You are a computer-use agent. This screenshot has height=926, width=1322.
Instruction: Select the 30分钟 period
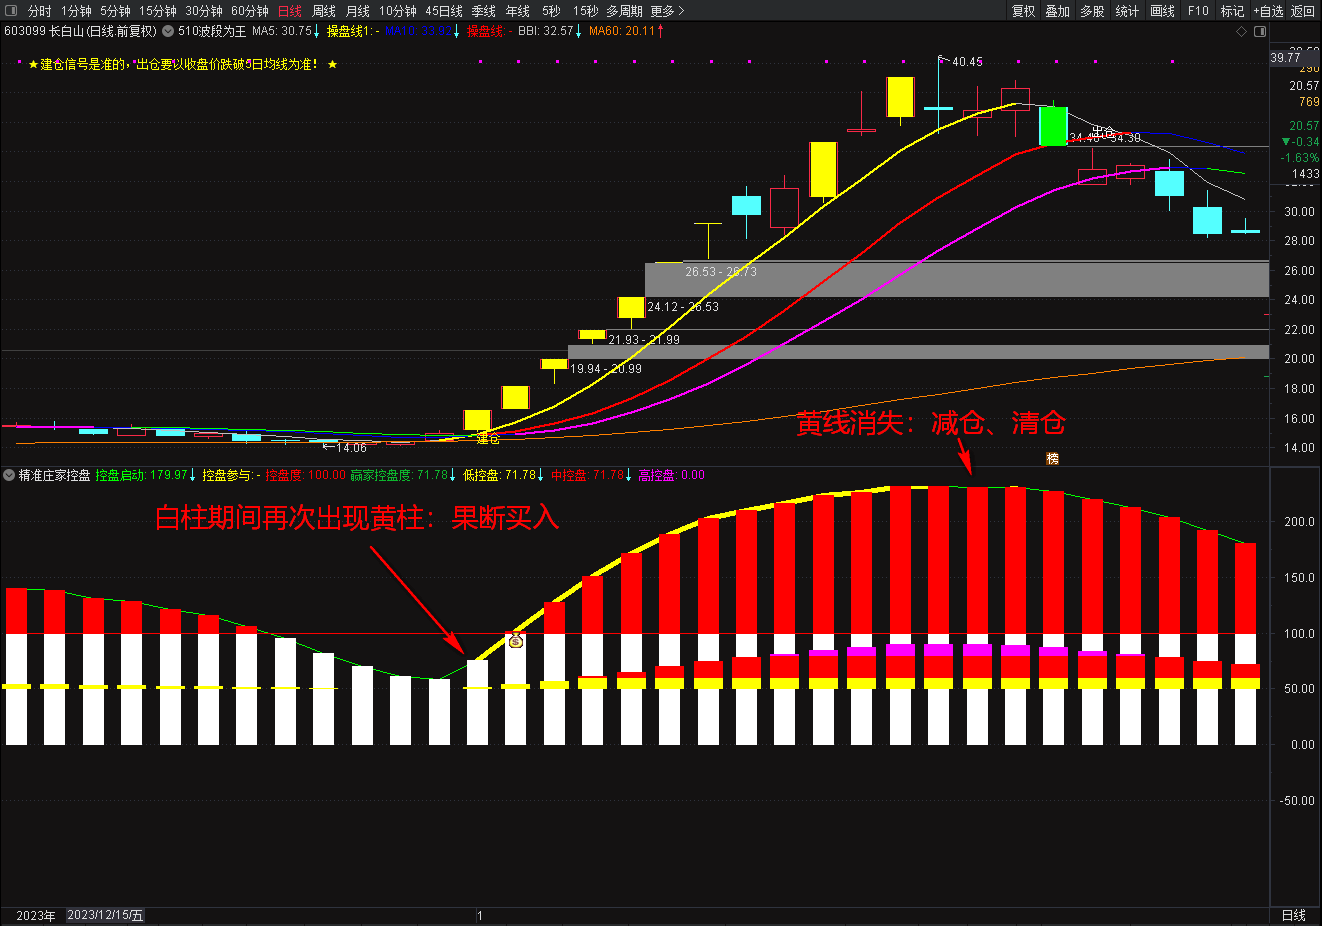tap(204, 11)
